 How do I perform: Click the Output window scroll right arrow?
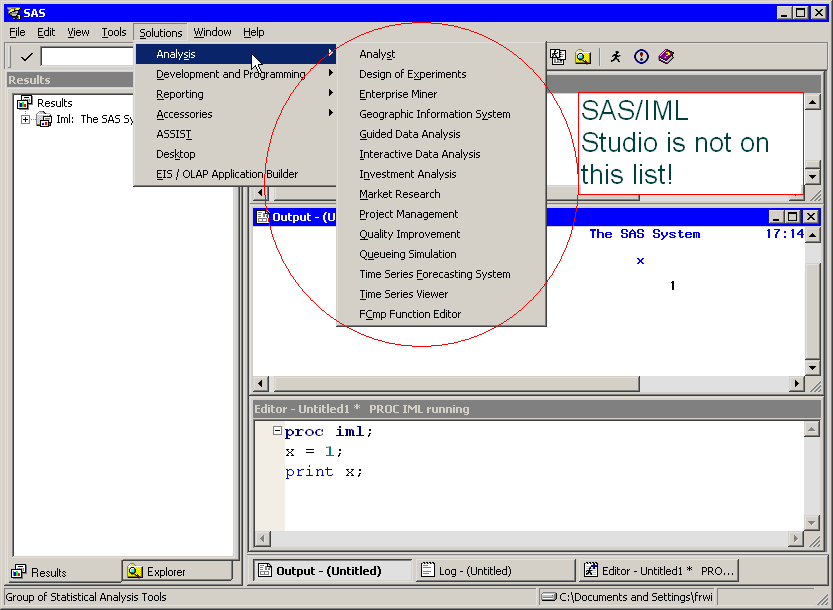point(796,383)
